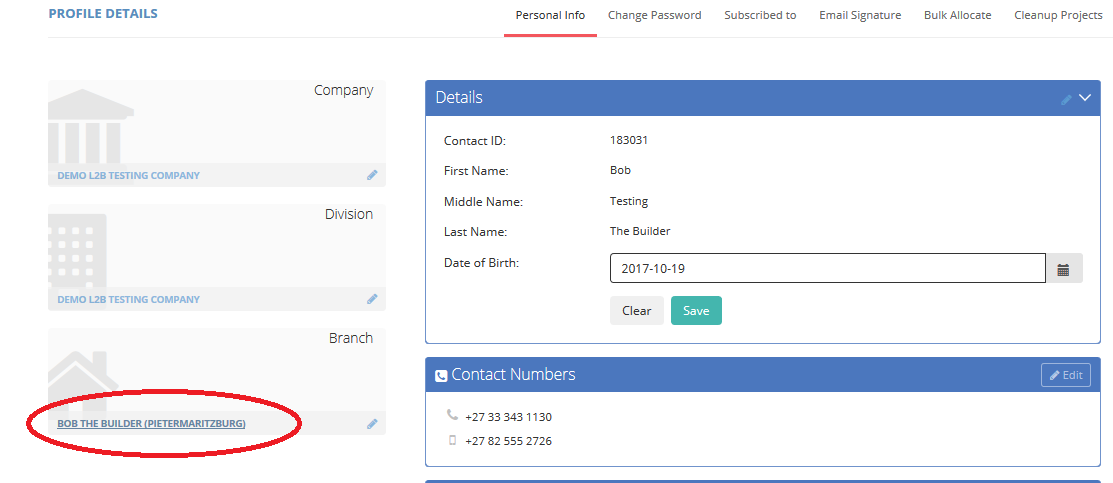
Task: Click the pencil edit icon on Company card
Action: [372, 175]
